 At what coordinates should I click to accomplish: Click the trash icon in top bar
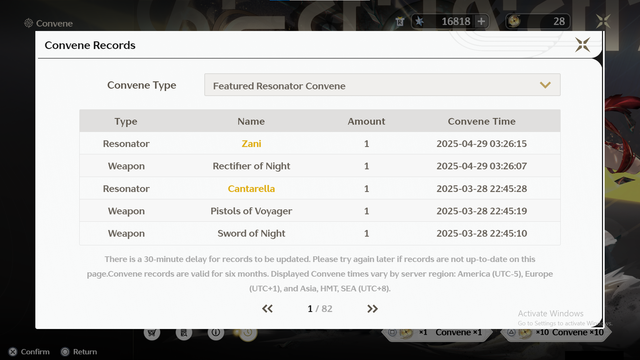point(400,21)
